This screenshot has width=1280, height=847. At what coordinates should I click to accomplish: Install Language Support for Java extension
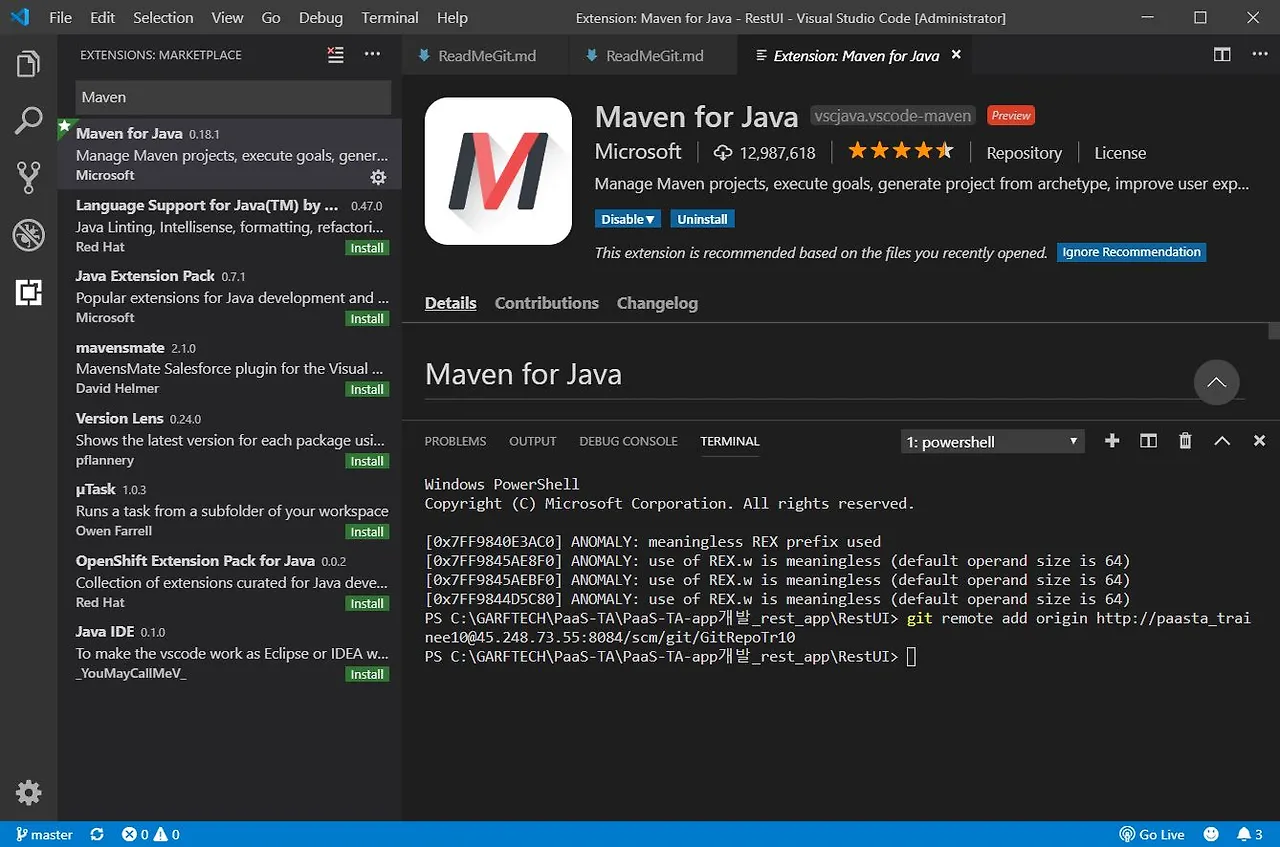[x=367, y=248]
